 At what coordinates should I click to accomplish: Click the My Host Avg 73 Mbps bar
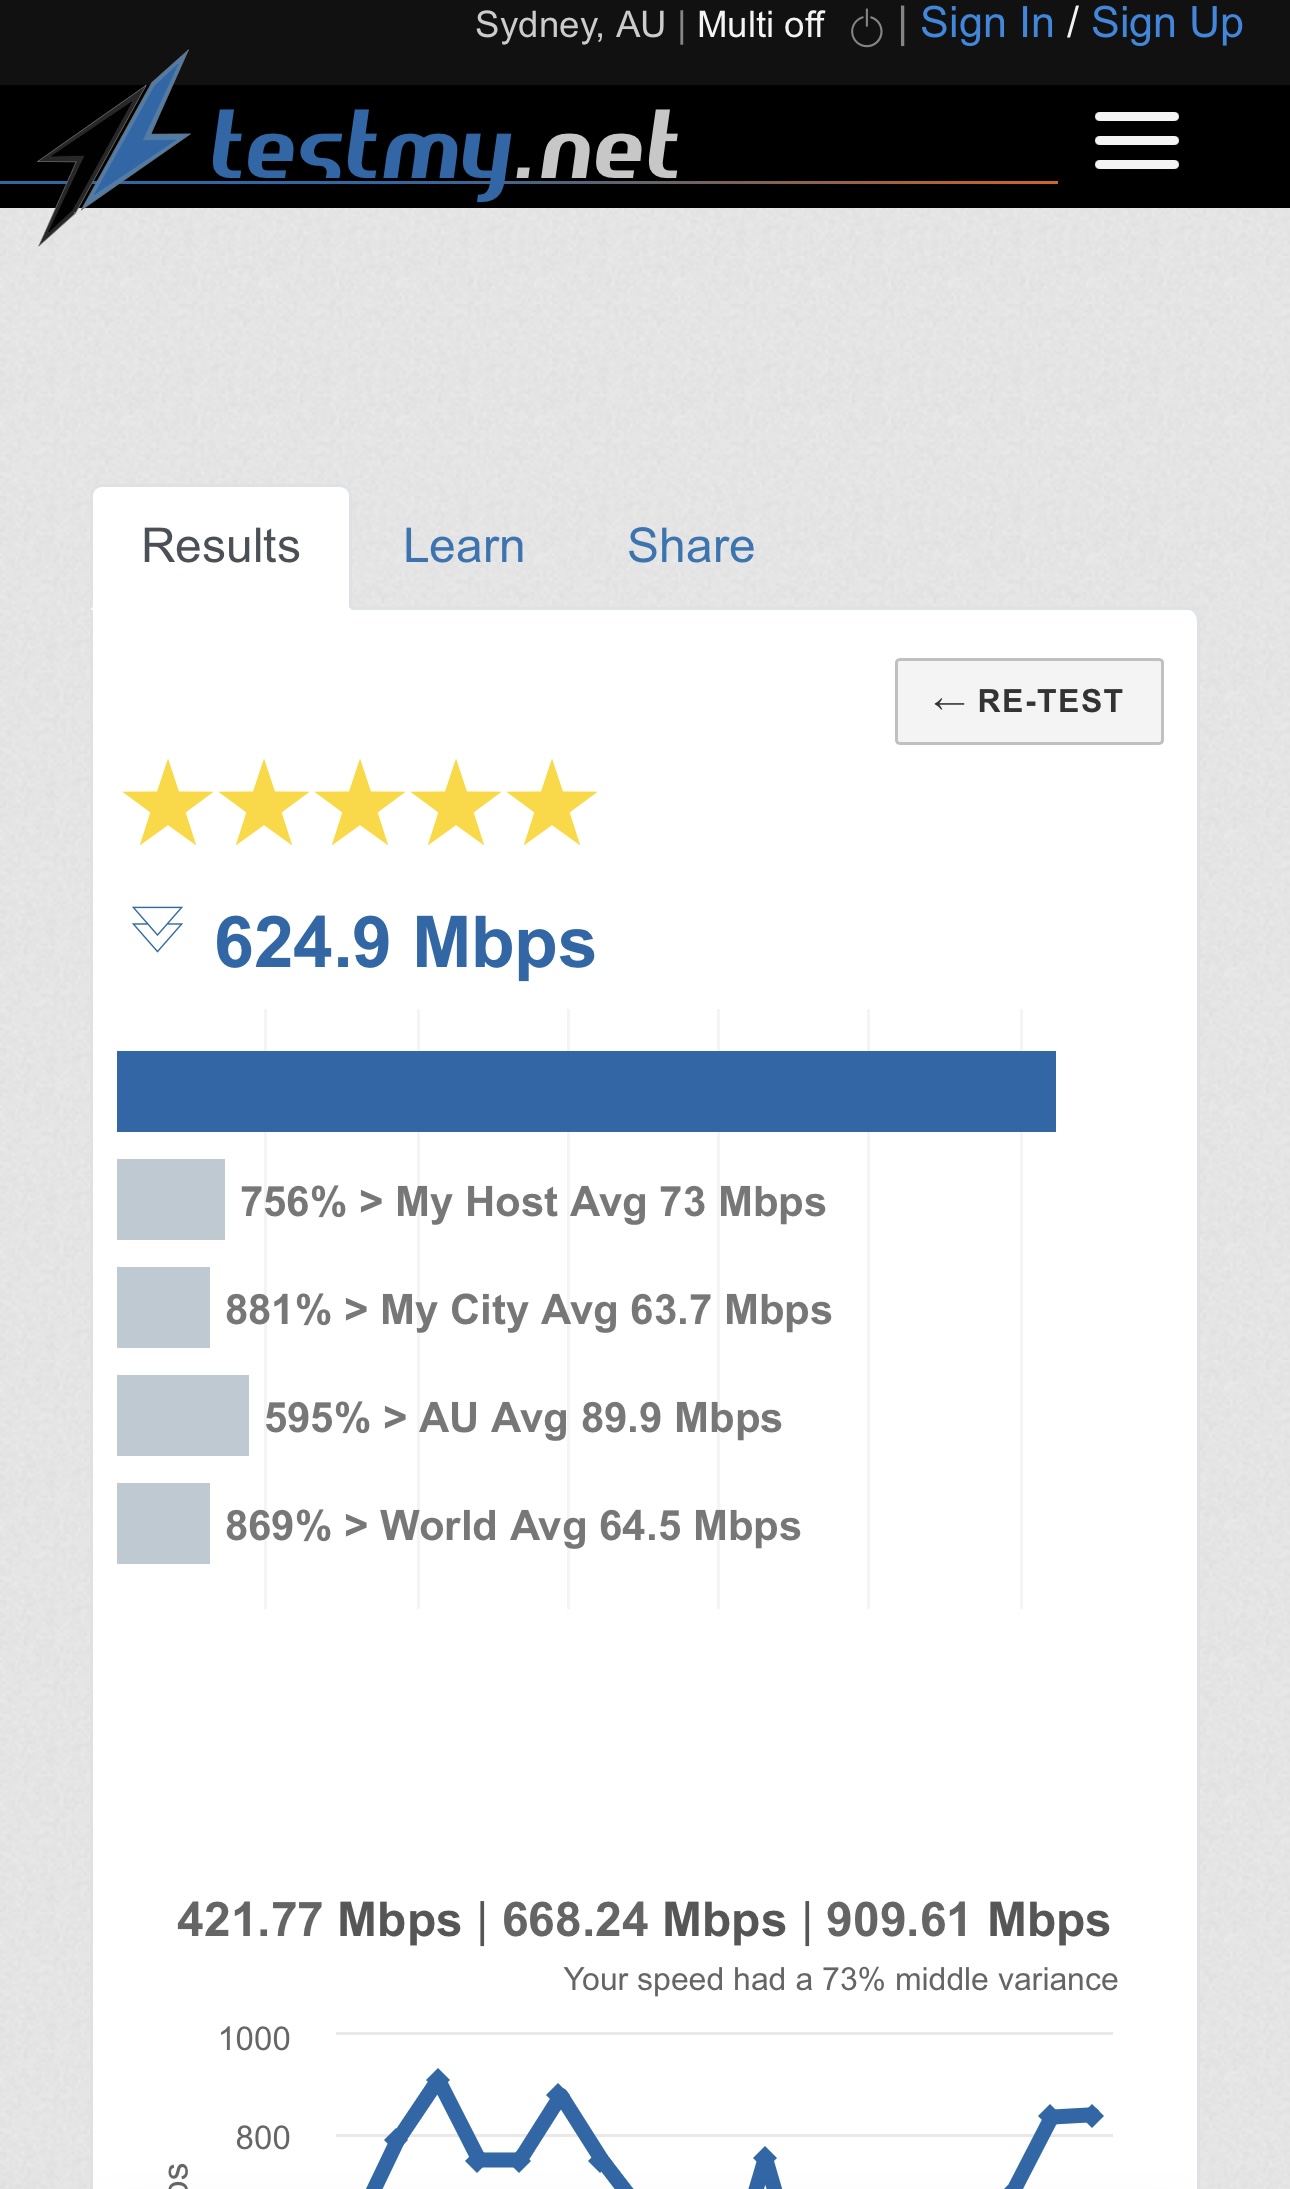(x=171, y=1199)
